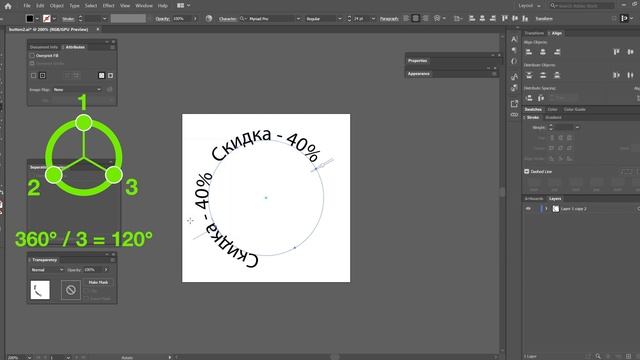640x360 pixels.
Task: Click the Transparency panel object thumbnail
Action: [x=40, y=290]
